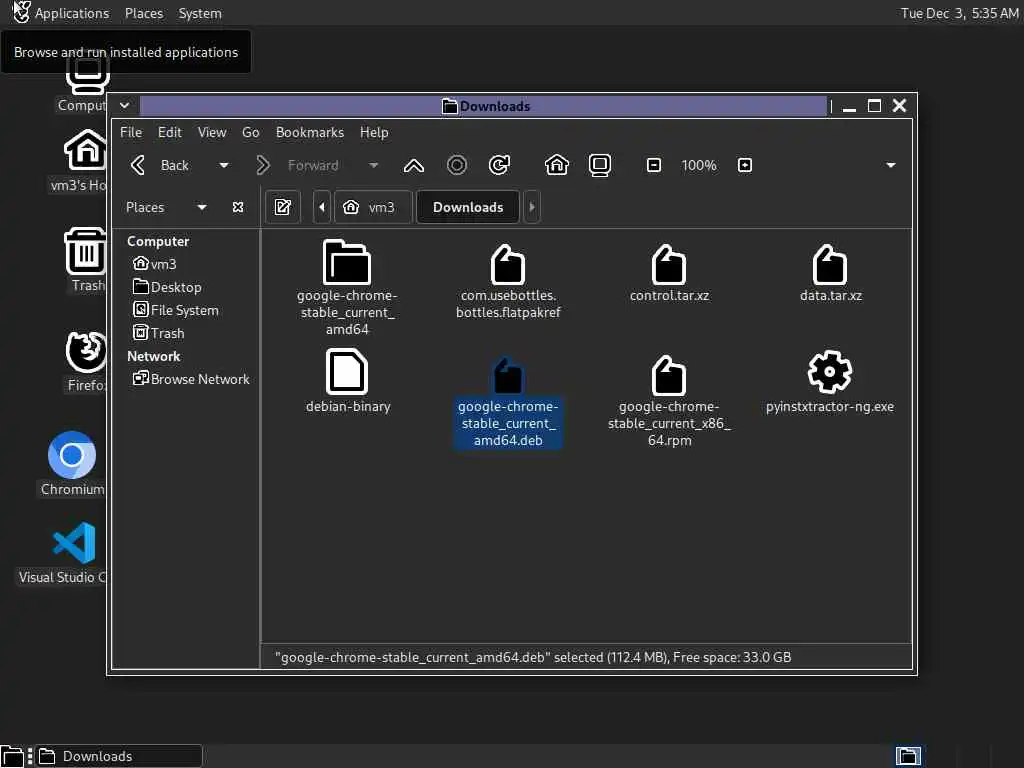This screenshot has width=1024, height=768.
Task: Expand the Back history dropdown arrow
Action: click(224, 165)
